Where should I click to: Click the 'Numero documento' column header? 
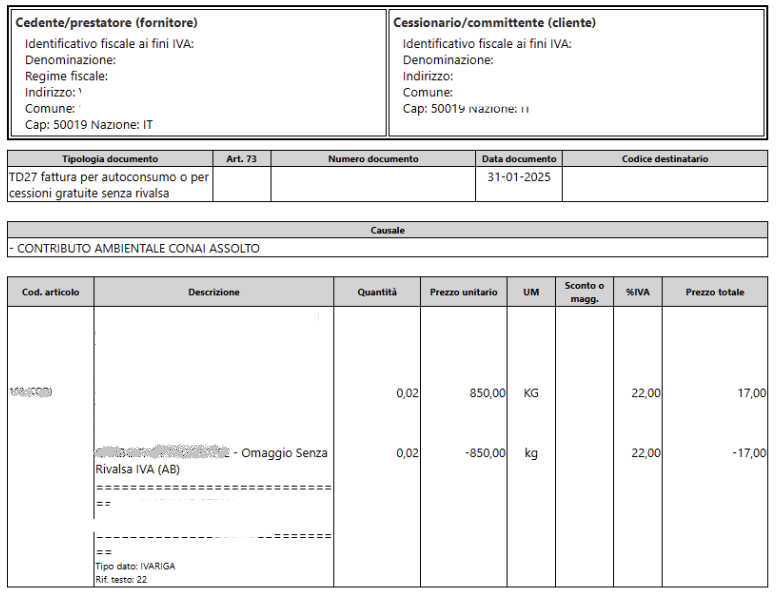click(x=373, y=159)
